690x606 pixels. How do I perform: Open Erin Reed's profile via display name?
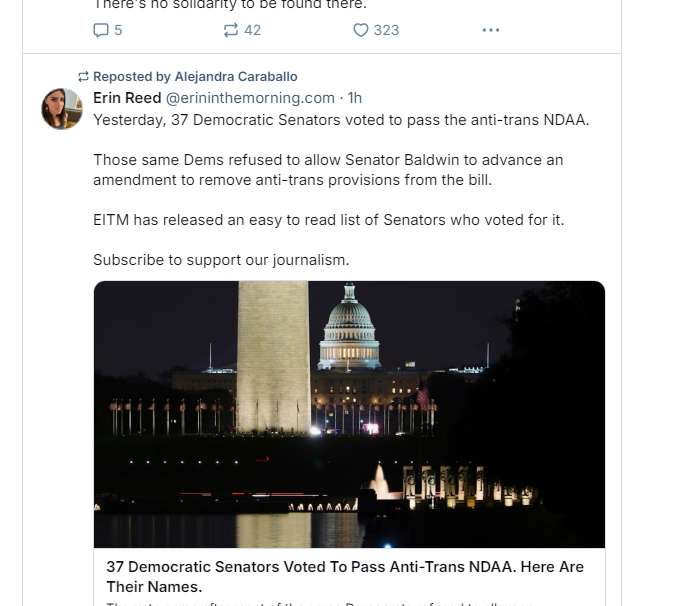126,98
